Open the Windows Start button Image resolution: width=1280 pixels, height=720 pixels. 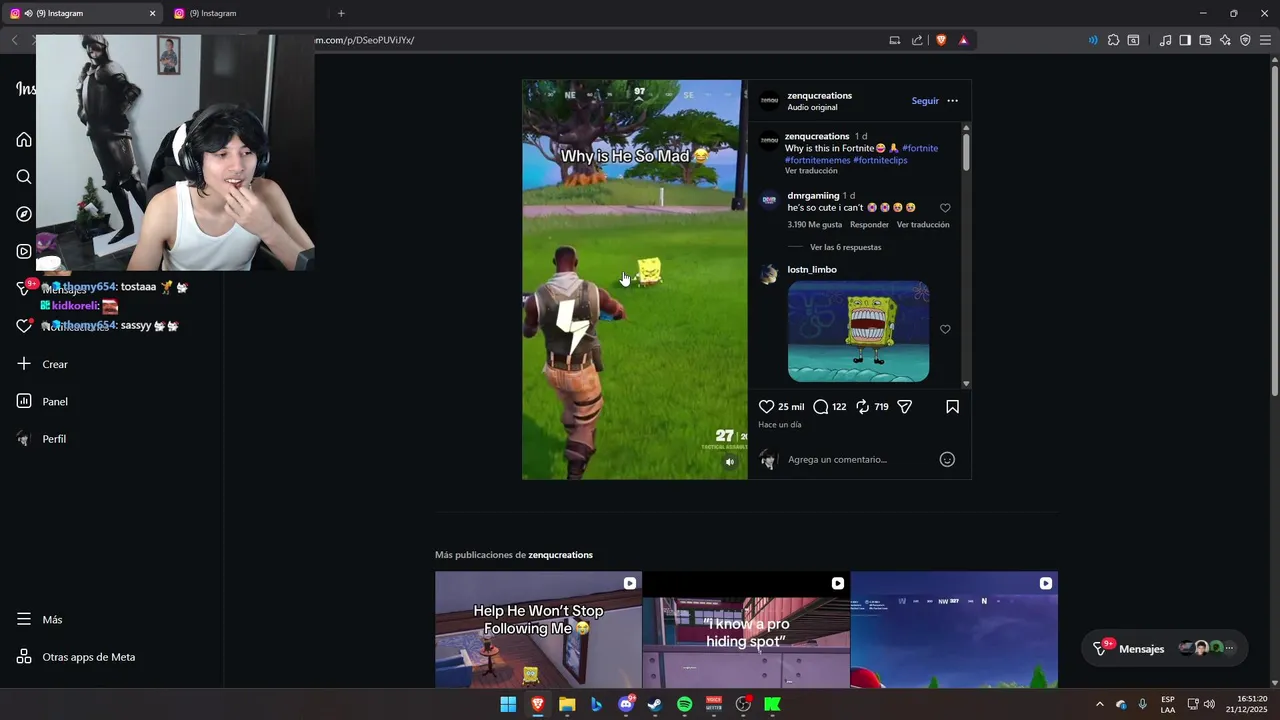tap(508, 704)
